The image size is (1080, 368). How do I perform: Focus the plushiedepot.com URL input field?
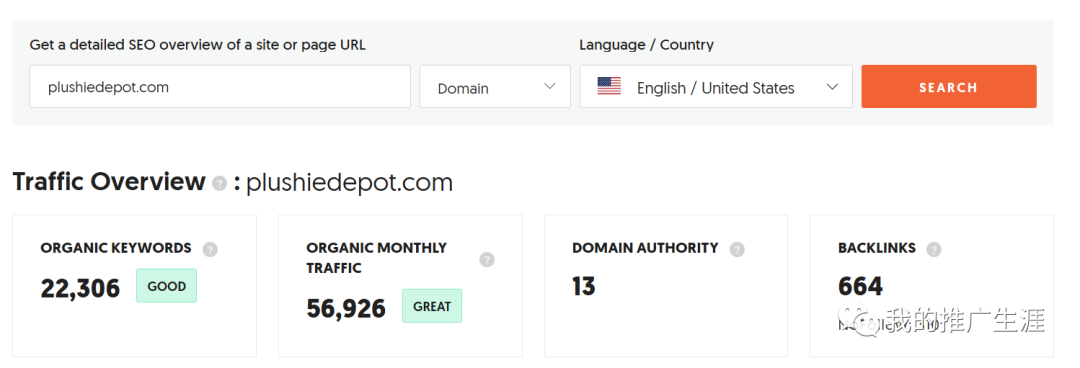click(x=220, y=87)
